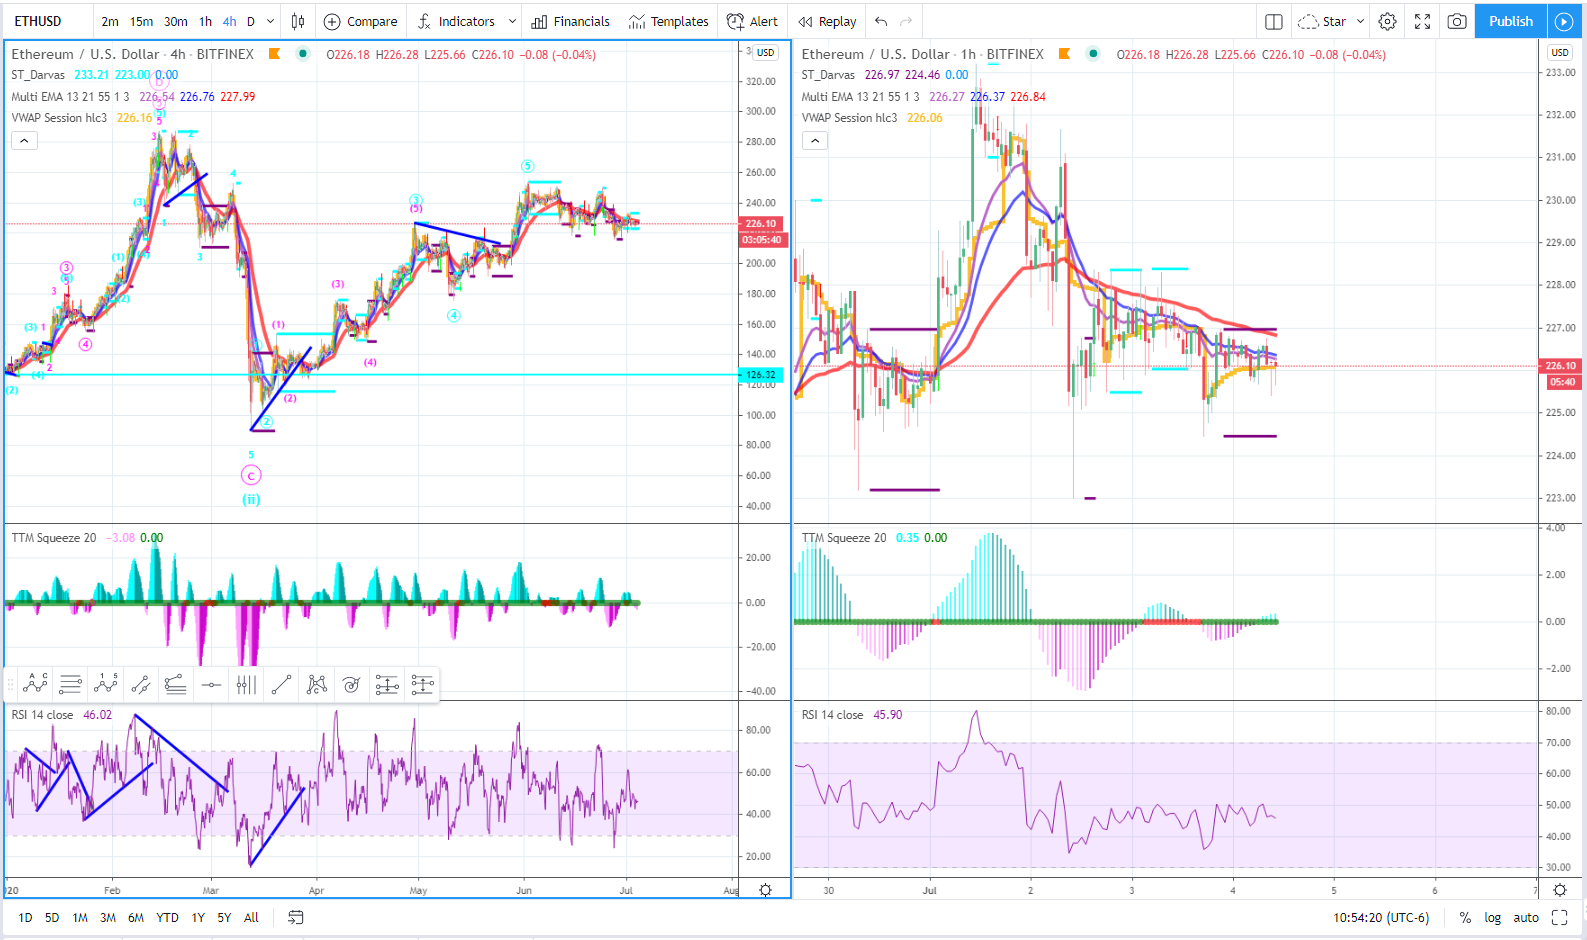Set date range to 3M

click(108, 917)
